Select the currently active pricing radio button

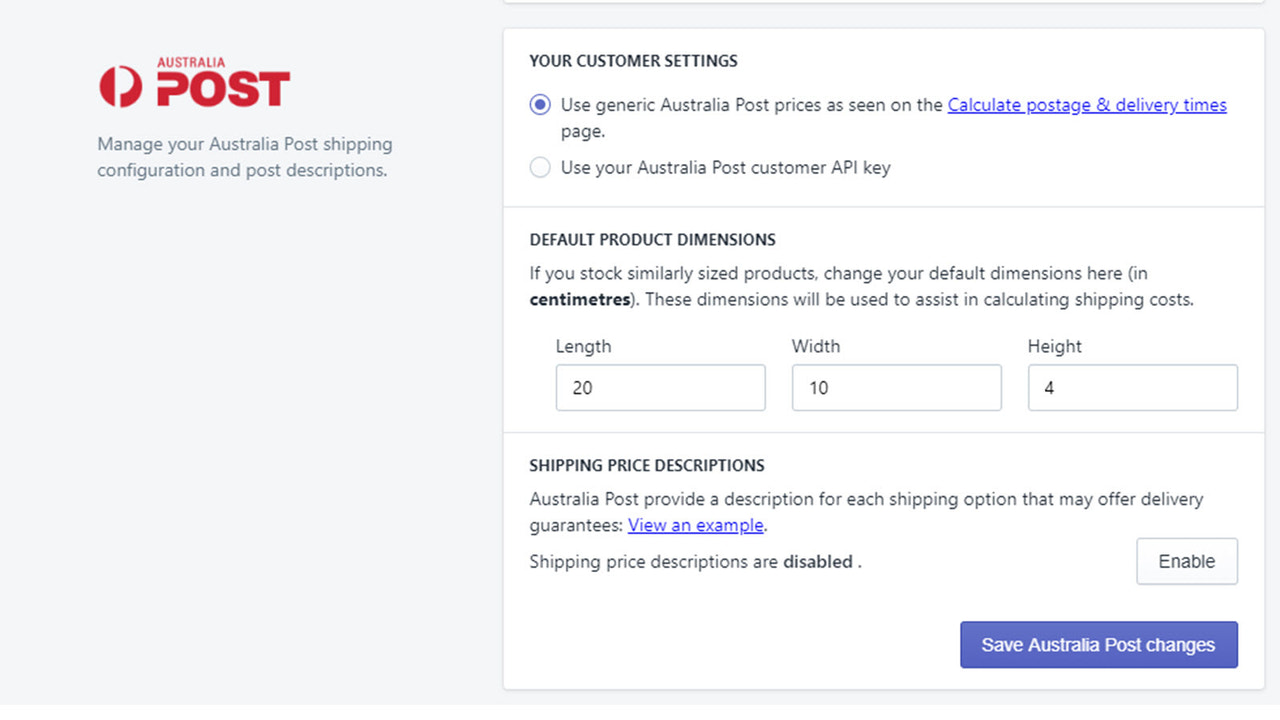540,104
